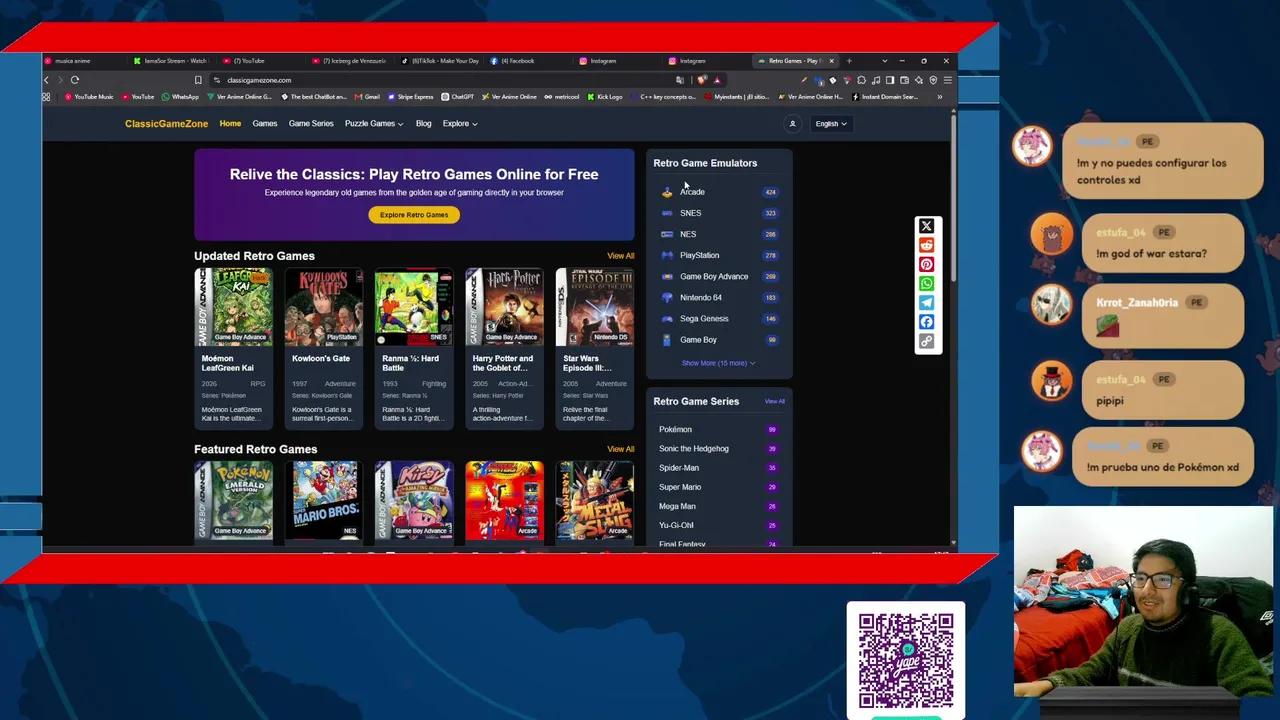Open the Sonic the Hedgehog series
This screenshot has height=720, width=1280.
719,449
